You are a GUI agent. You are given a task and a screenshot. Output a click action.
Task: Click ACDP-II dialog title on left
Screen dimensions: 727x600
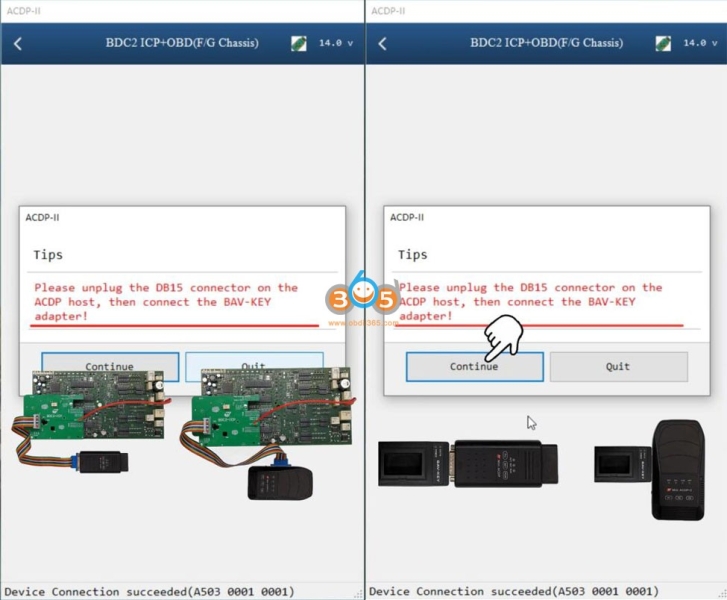click(42, 217)
